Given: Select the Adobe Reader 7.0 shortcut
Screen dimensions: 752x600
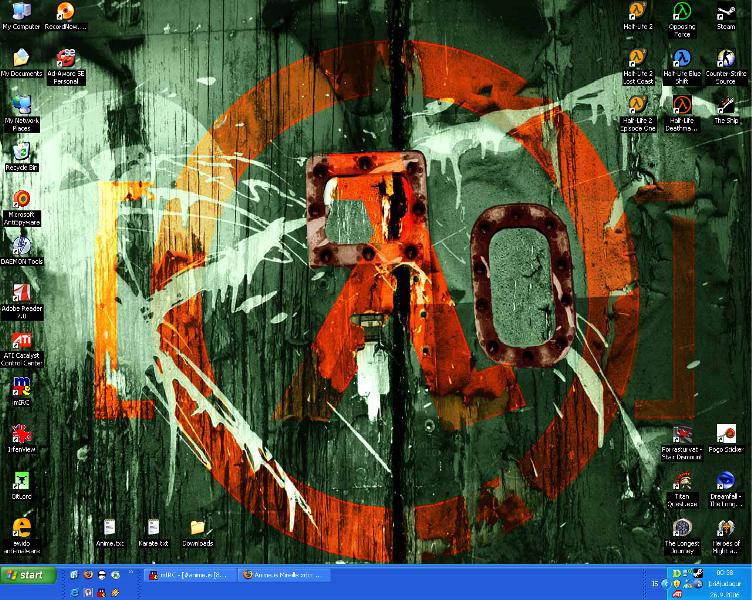Looking at the screenshot, I should [21, 302].
